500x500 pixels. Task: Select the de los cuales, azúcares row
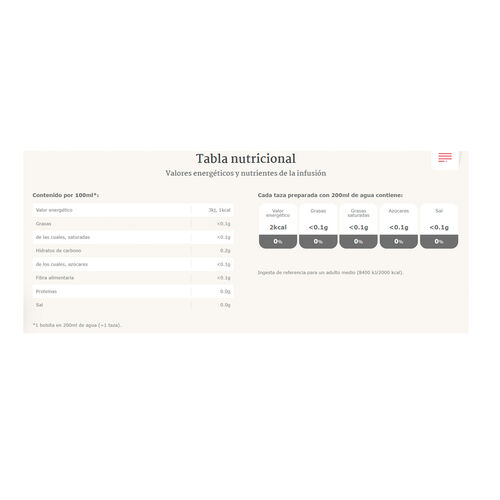[133, 264]
